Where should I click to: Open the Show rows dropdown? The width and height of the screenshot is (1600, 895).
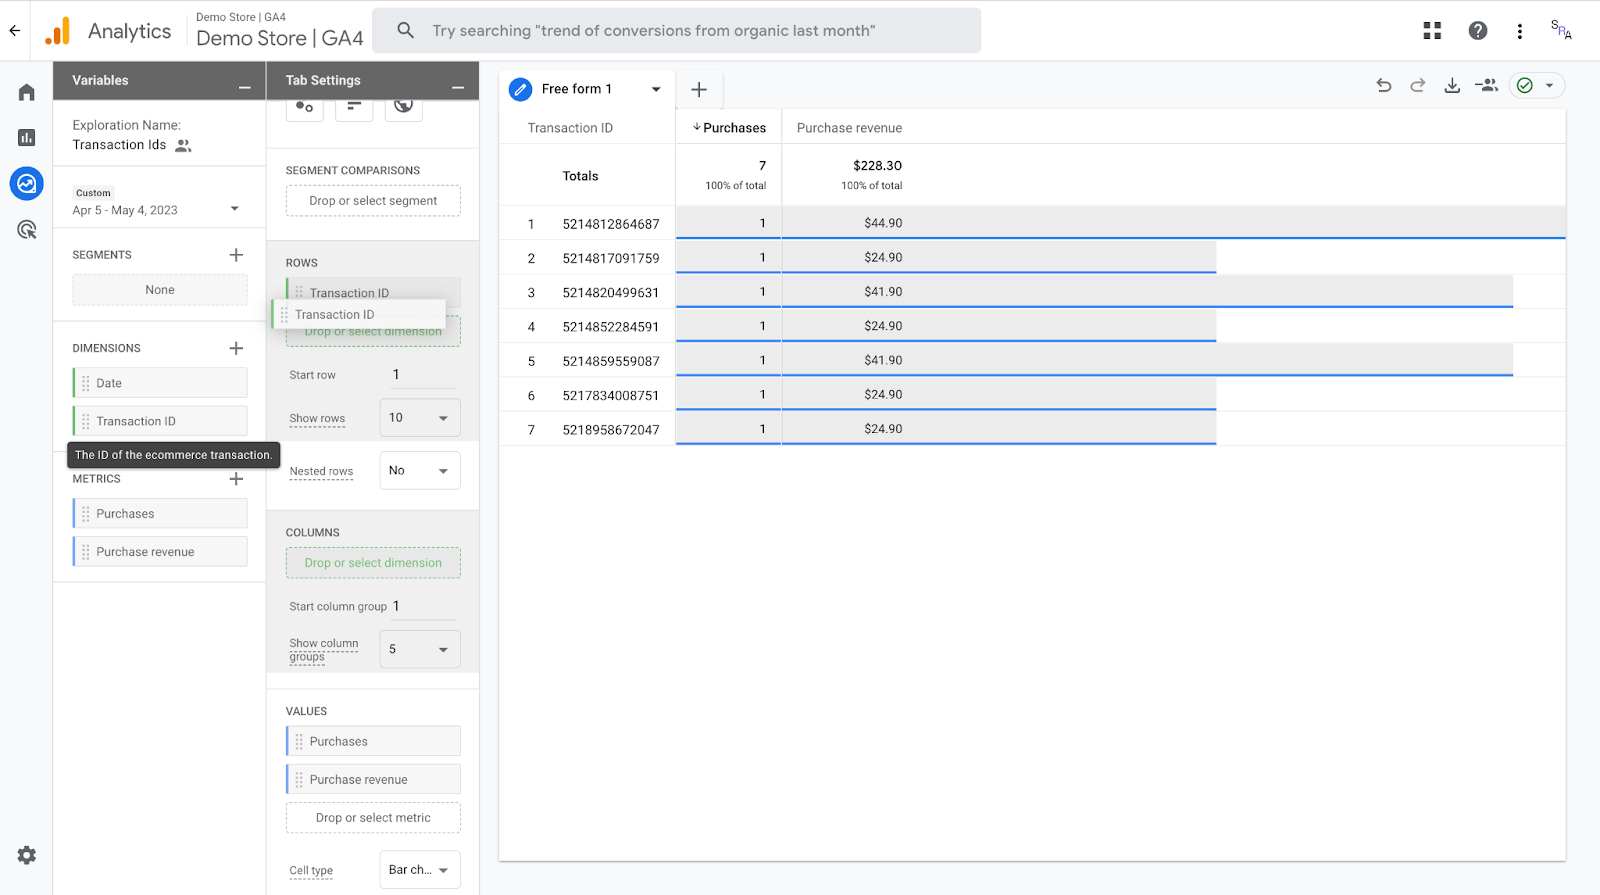[x=419, y=418]
